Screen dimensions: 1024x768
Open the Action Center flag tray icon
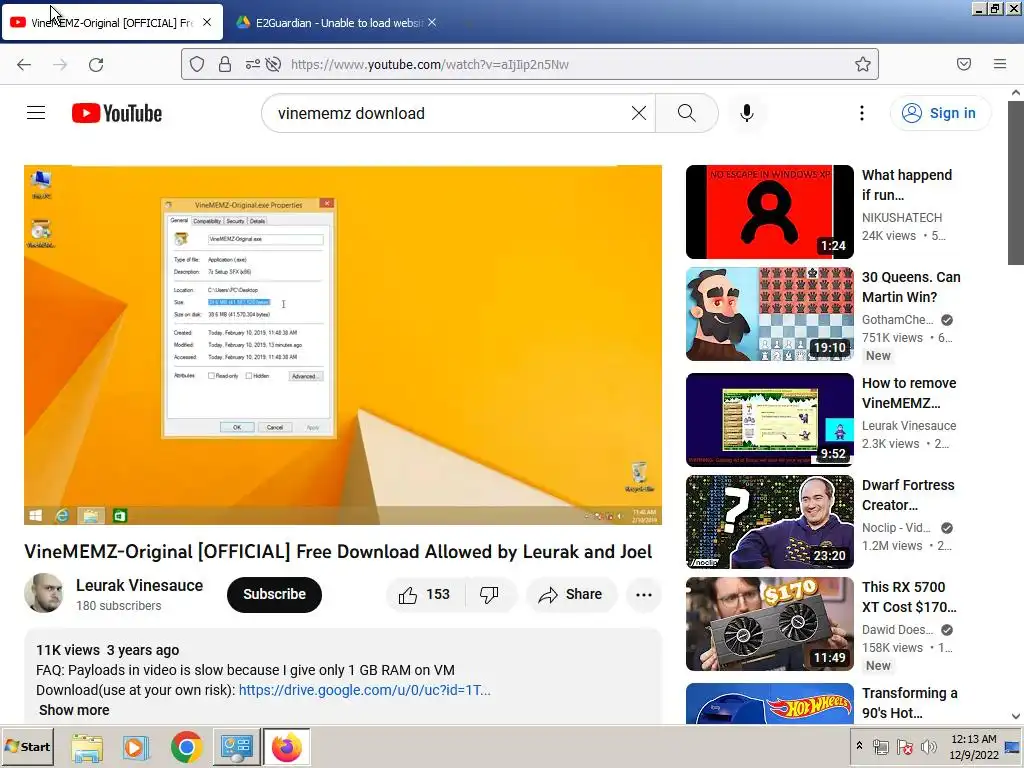(904, 746)
